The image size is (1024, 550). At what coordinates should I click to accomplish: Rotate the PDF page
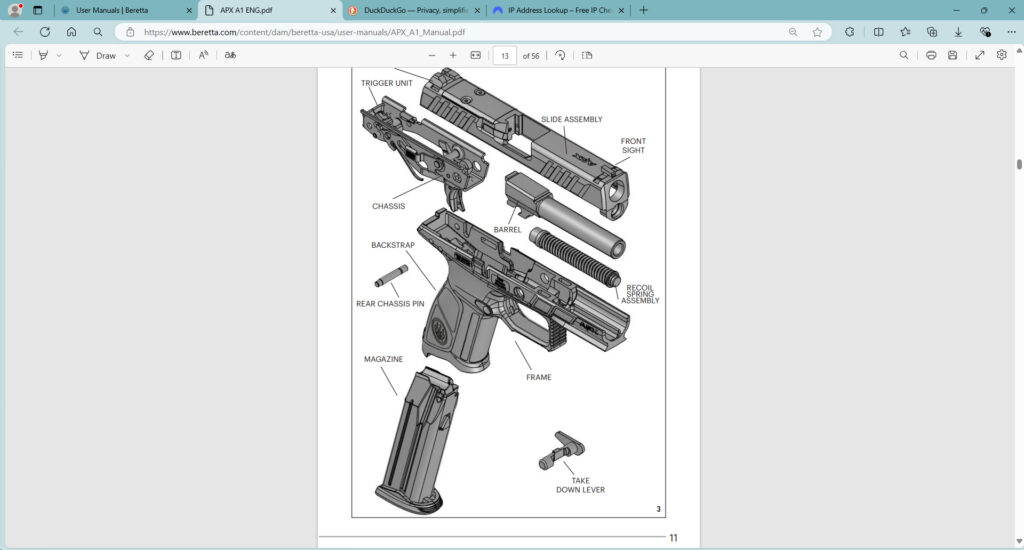pyautogui.click(x=560, y=56)
